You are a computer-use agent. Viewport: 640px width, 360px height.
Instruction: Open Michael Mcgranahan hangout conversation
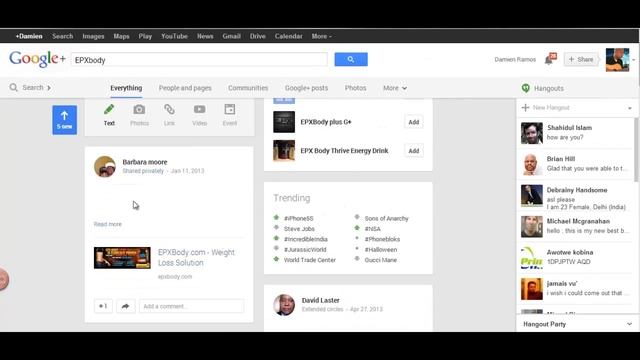pyautogui.click(x=576, y=226)
